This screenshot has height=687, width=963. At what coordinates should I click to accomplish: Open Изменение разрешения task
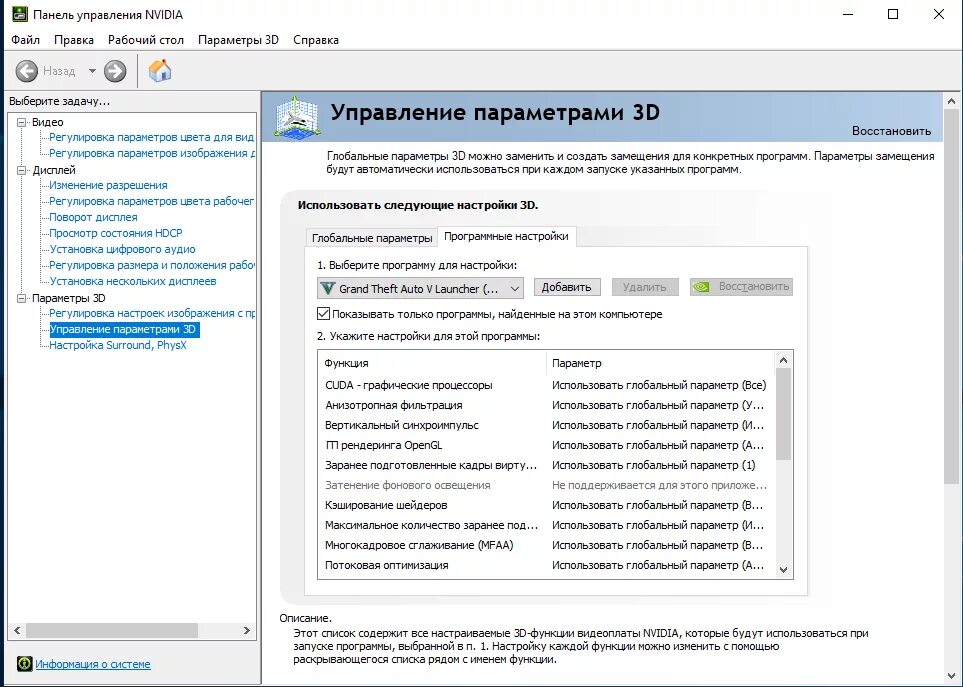pos(108,185)
